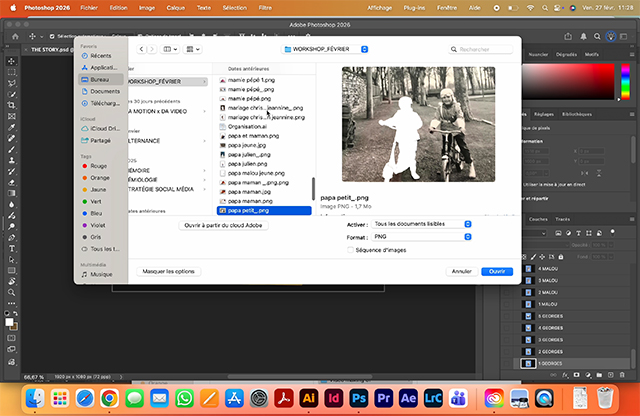
Task: Select the Eraser tool
Action: pyautogui.click(x=11, y=182)
